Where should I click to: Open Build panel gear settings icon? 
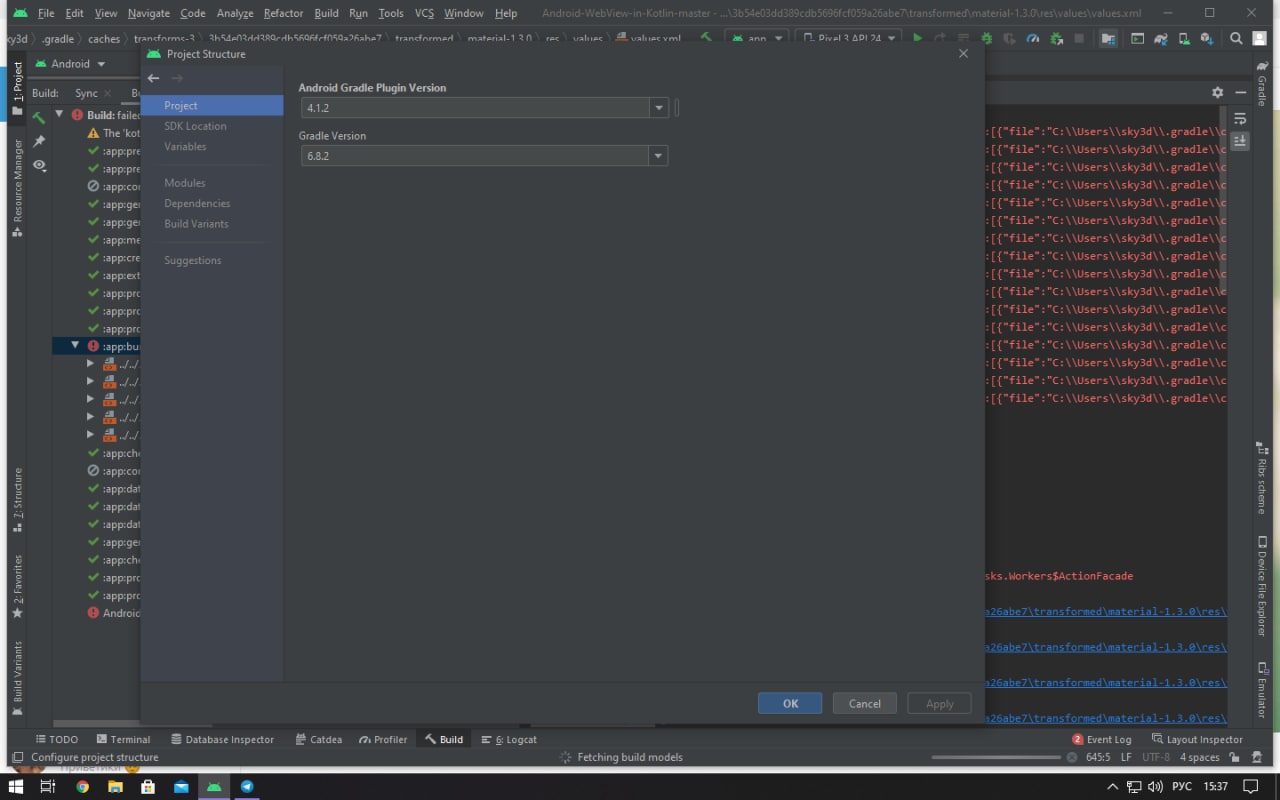pyautogui.click(x=1217, y=92)
